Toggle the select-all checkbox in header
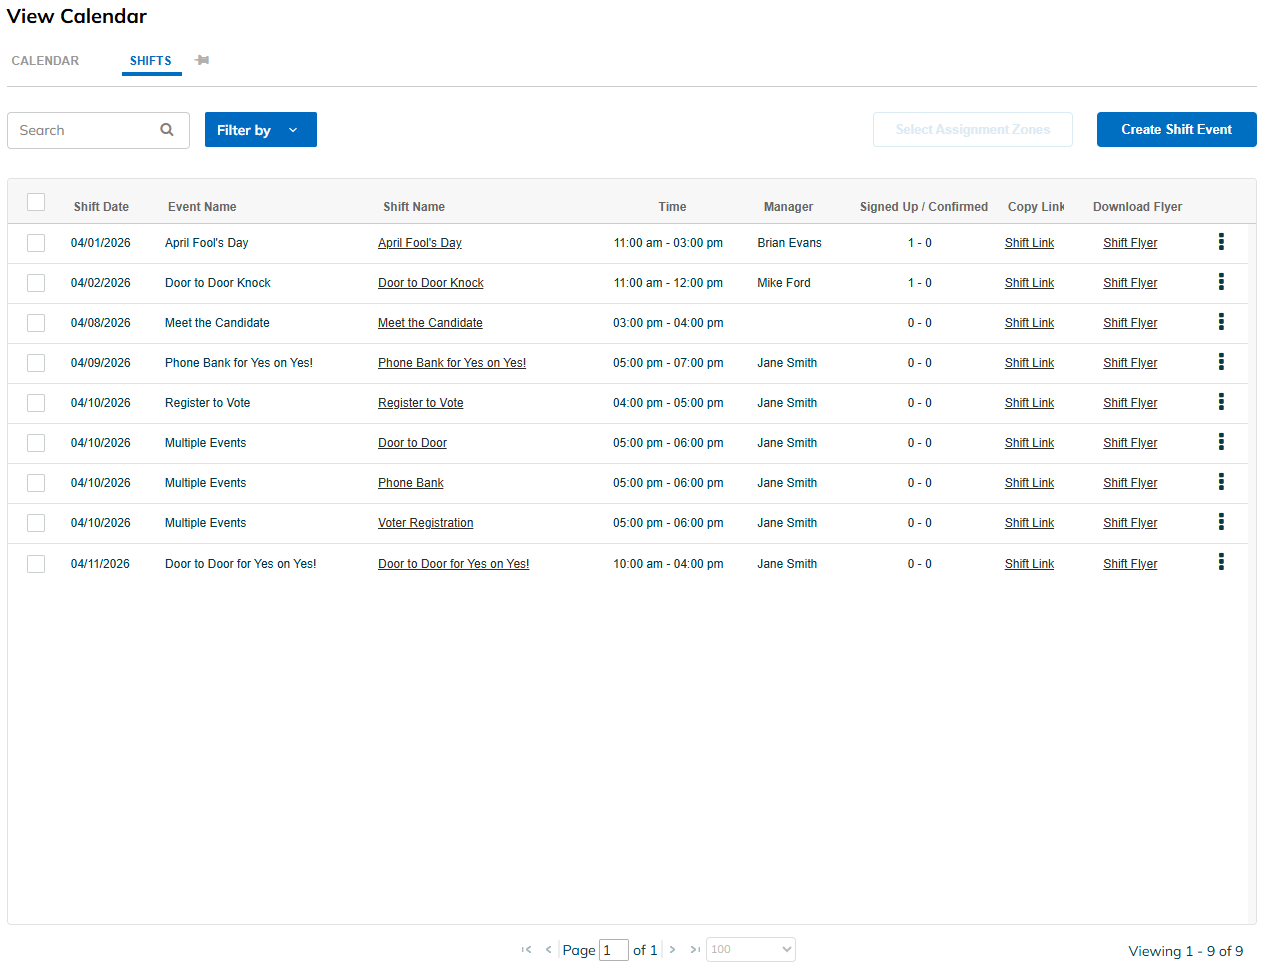 [x=36, y=202]
